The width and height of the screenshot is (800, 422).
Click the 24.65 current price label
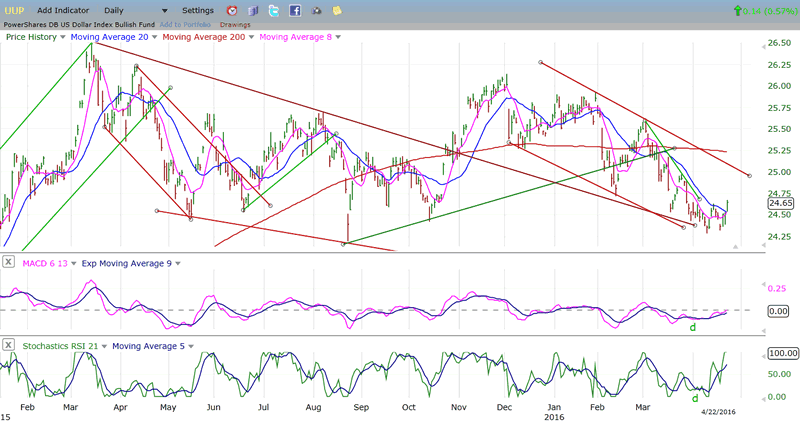pos(751,203)
